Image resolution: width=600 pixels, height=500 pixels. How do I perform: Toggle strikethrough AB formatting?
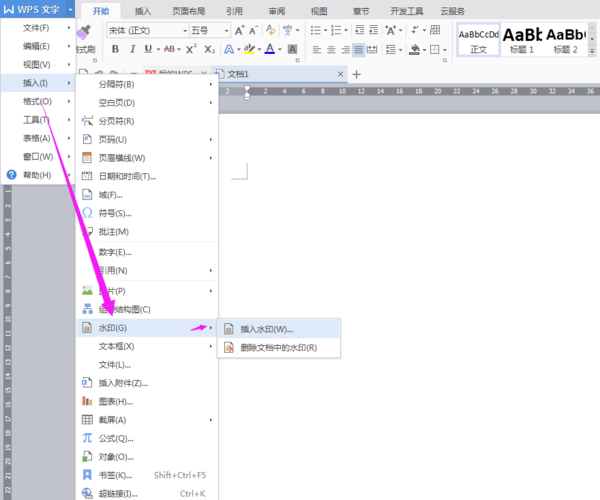pyautogui.click(x=169, y=49)
